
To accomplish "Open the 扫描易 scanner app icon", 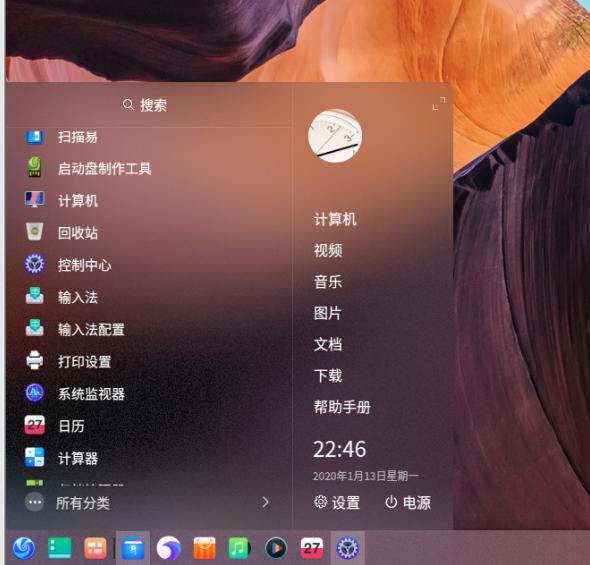I will 35,137.
